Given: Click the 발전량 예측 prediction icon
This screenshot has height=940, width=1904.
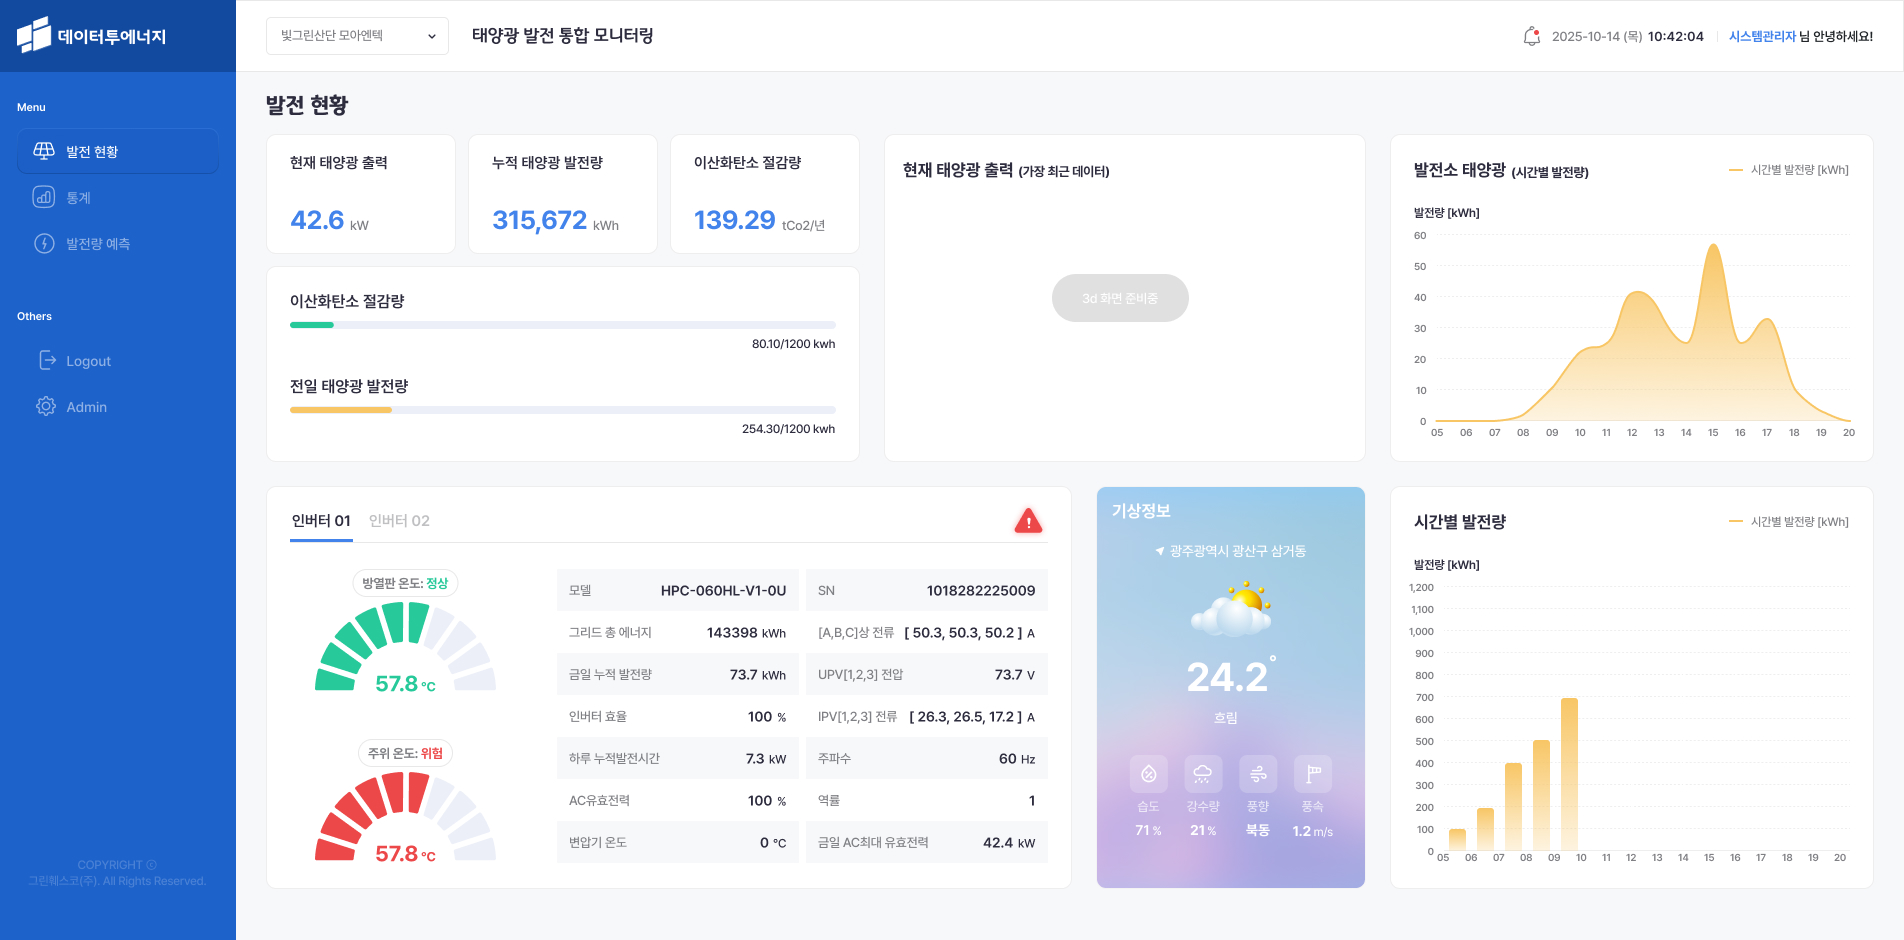Looking at the screenshot, I should (x=44, y=243).
